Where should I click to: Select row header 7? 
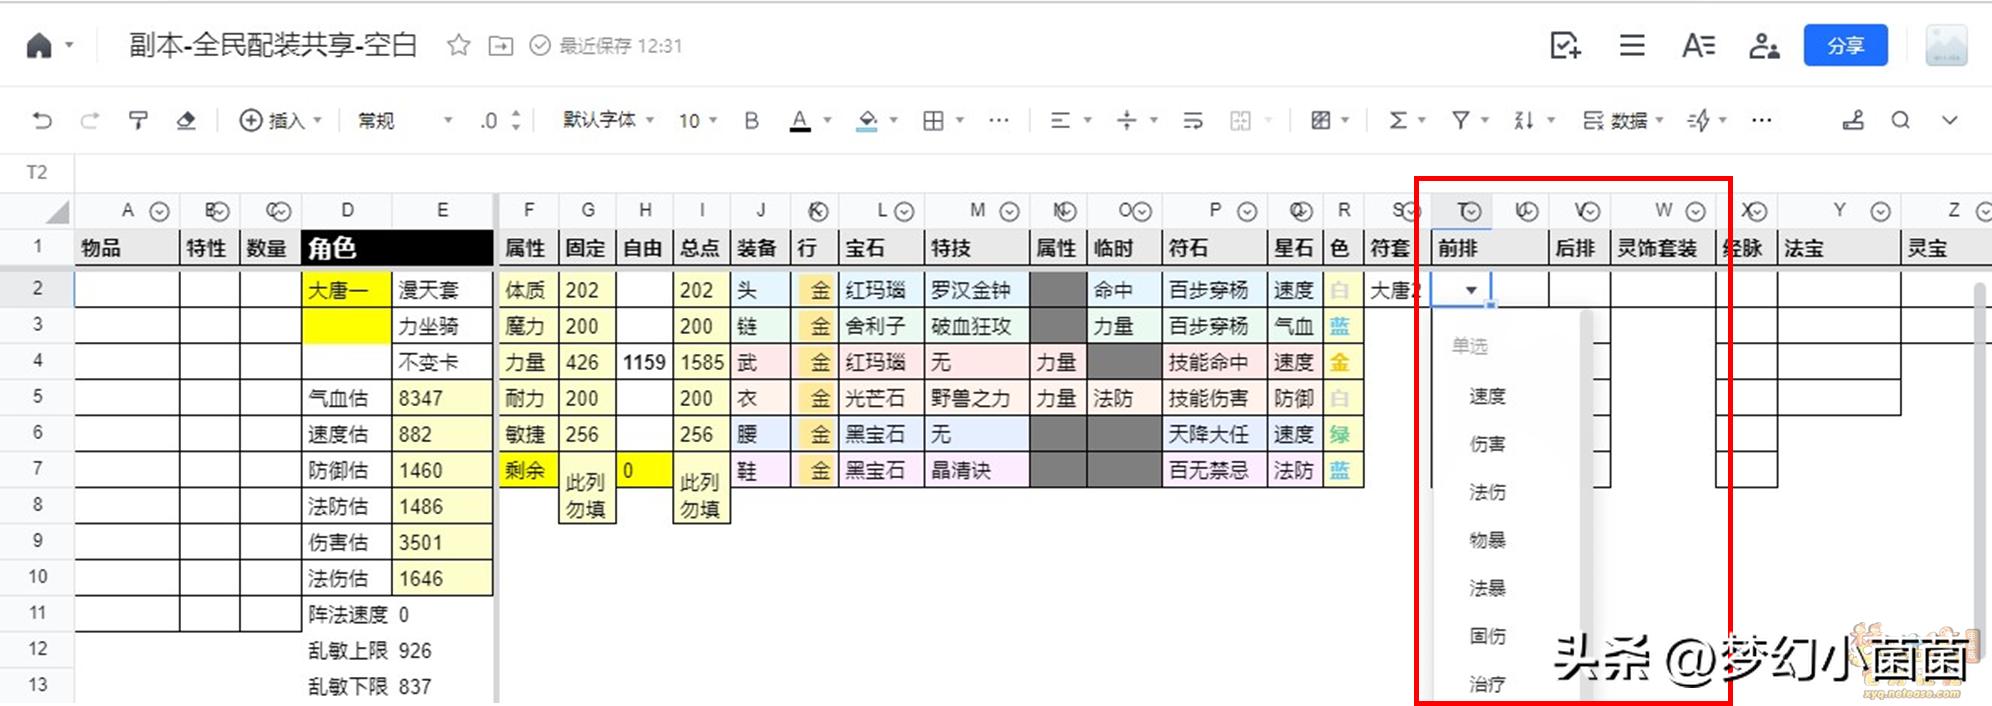point(37,468)
